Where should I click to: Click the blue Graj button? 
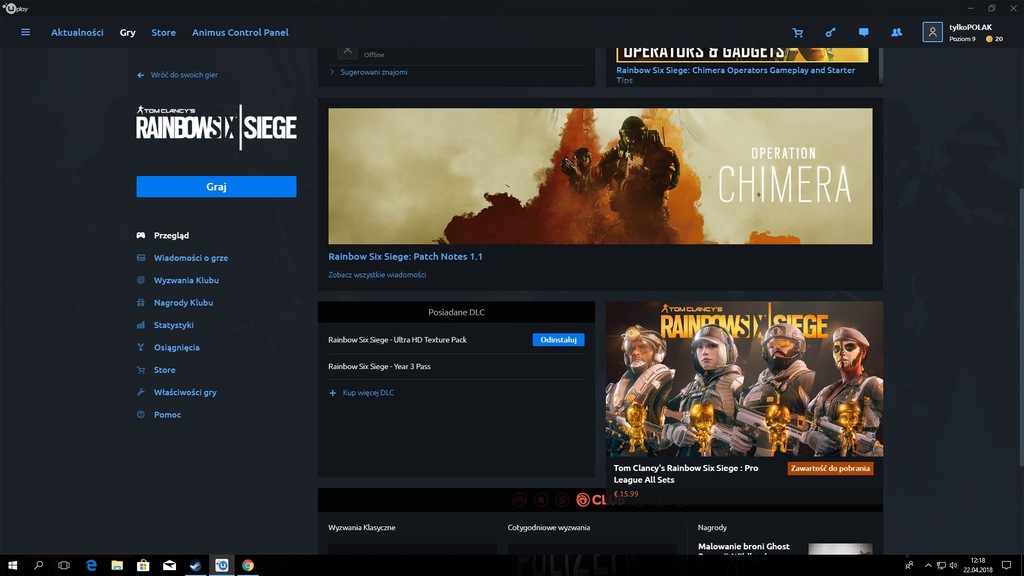click(216, 187)
